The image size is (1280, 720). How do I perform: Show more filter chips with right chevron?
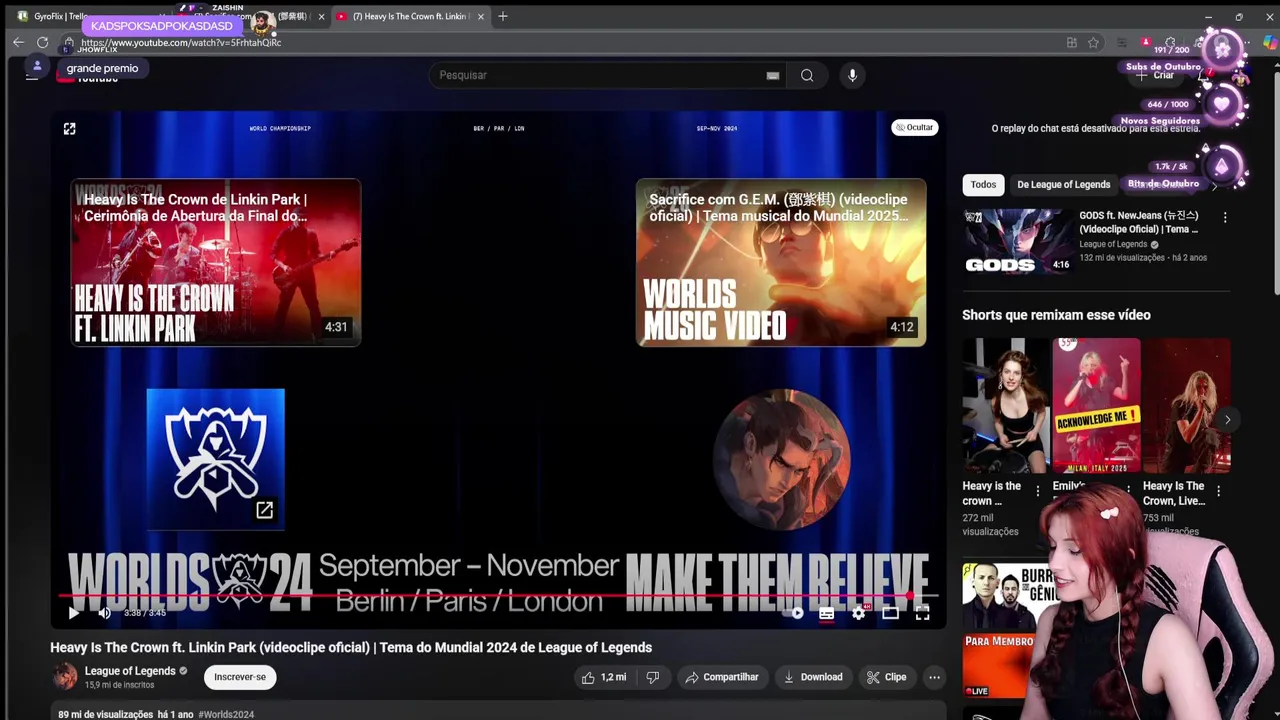click(x=1214, y=185)
